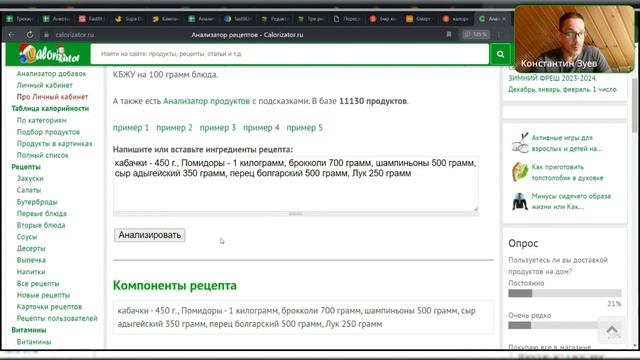640x360 pixels.
Task: Open Вторые блюда link
Action: coord(41,225)
